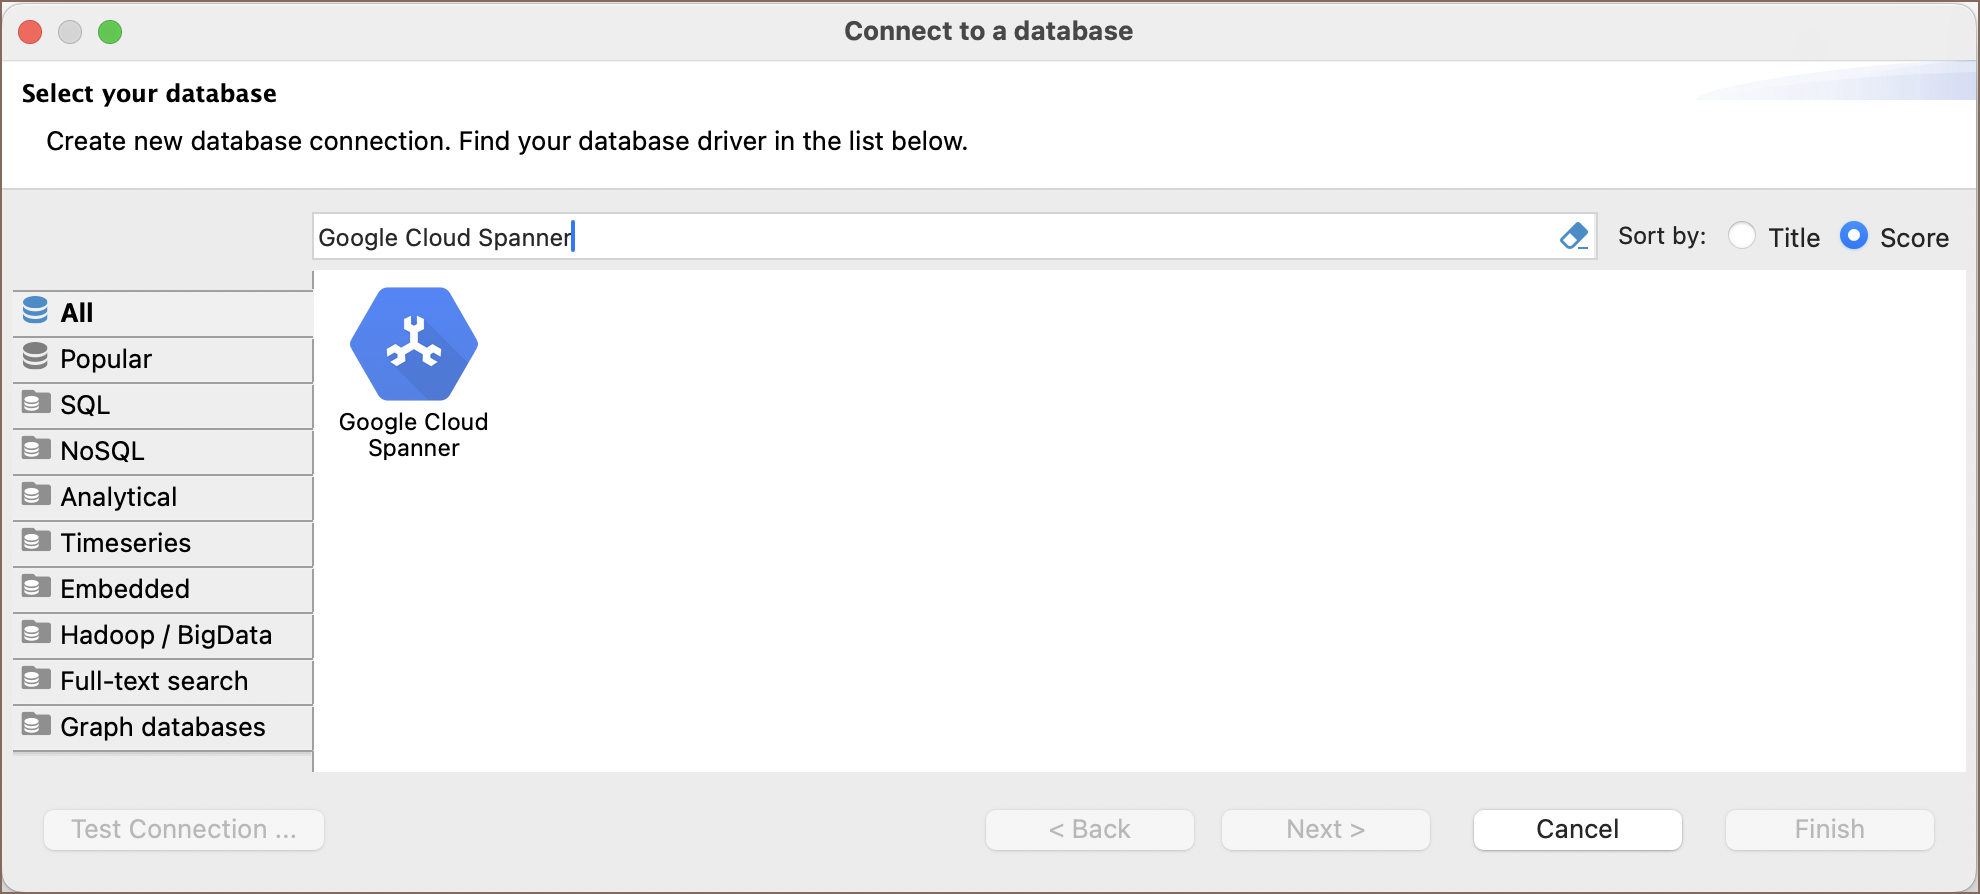Click the NoSQL category folder icon
This screenshot has height=894, width=1980.
click(x=36, y=449)
